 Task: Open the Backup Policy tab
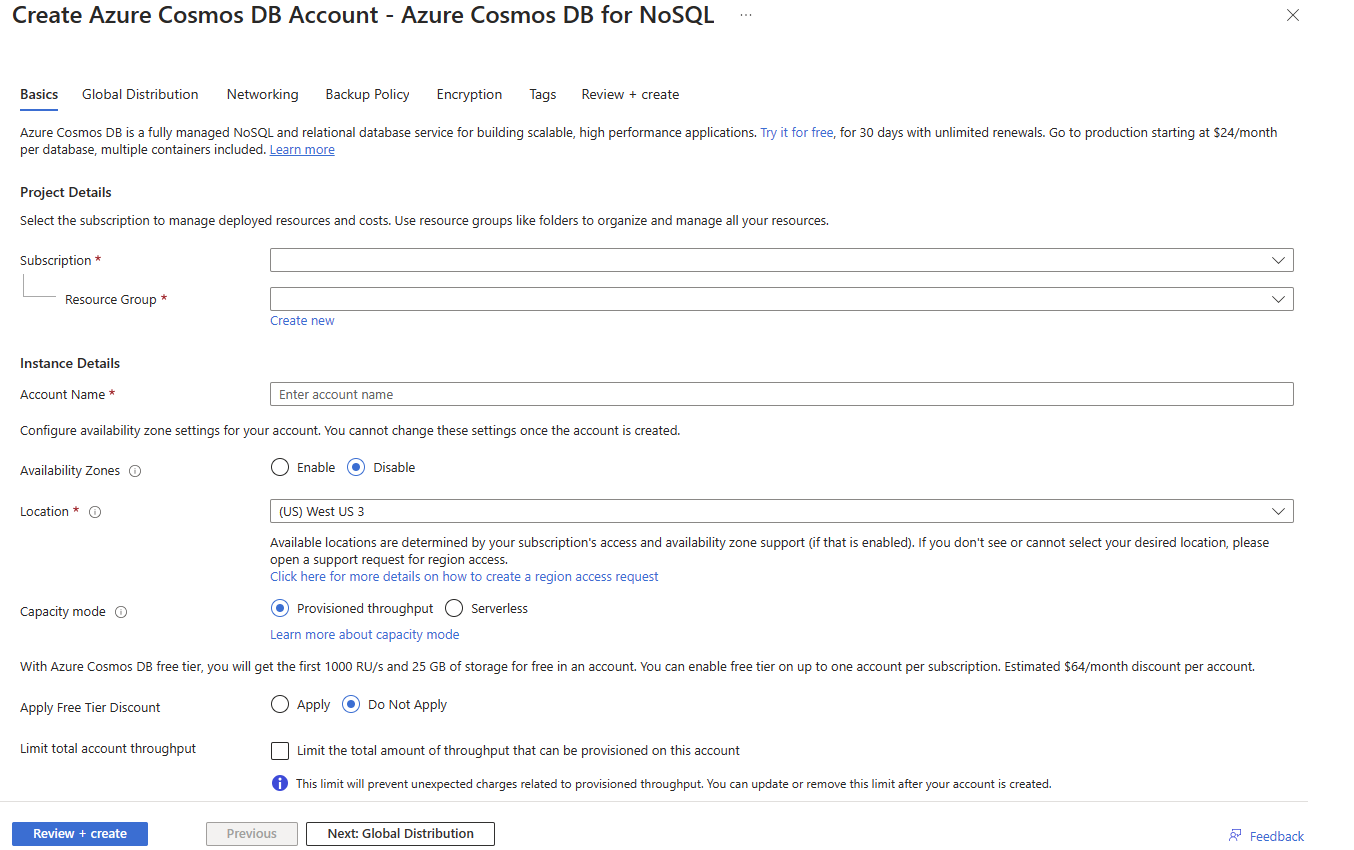click(x=367, y=94)
